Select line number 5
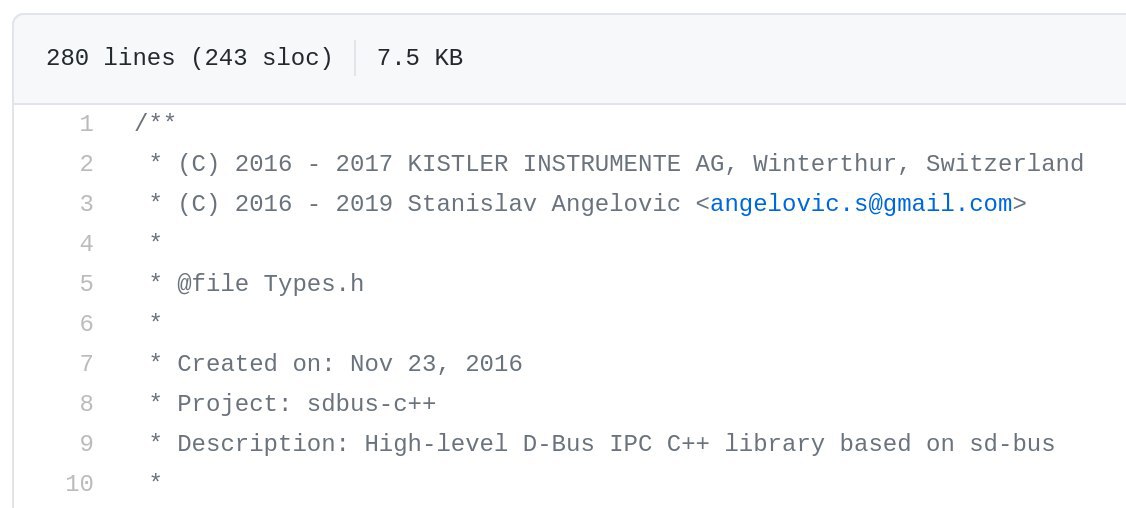Viewport: 1126px width, 508px height. coord(86,284)
